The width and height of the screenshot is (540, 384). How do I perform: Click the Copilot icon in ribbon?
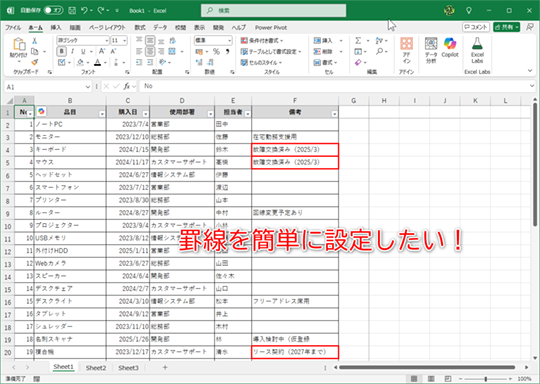(450, 48)
